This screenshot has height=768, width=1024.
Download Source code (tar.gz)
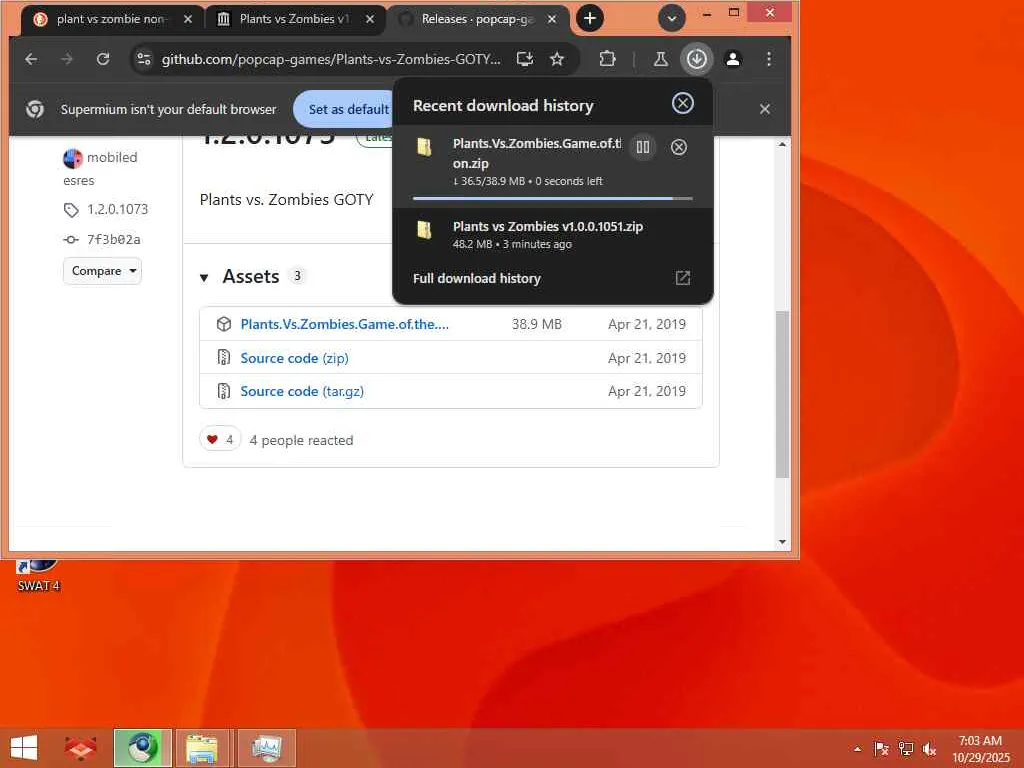point(302,391)
